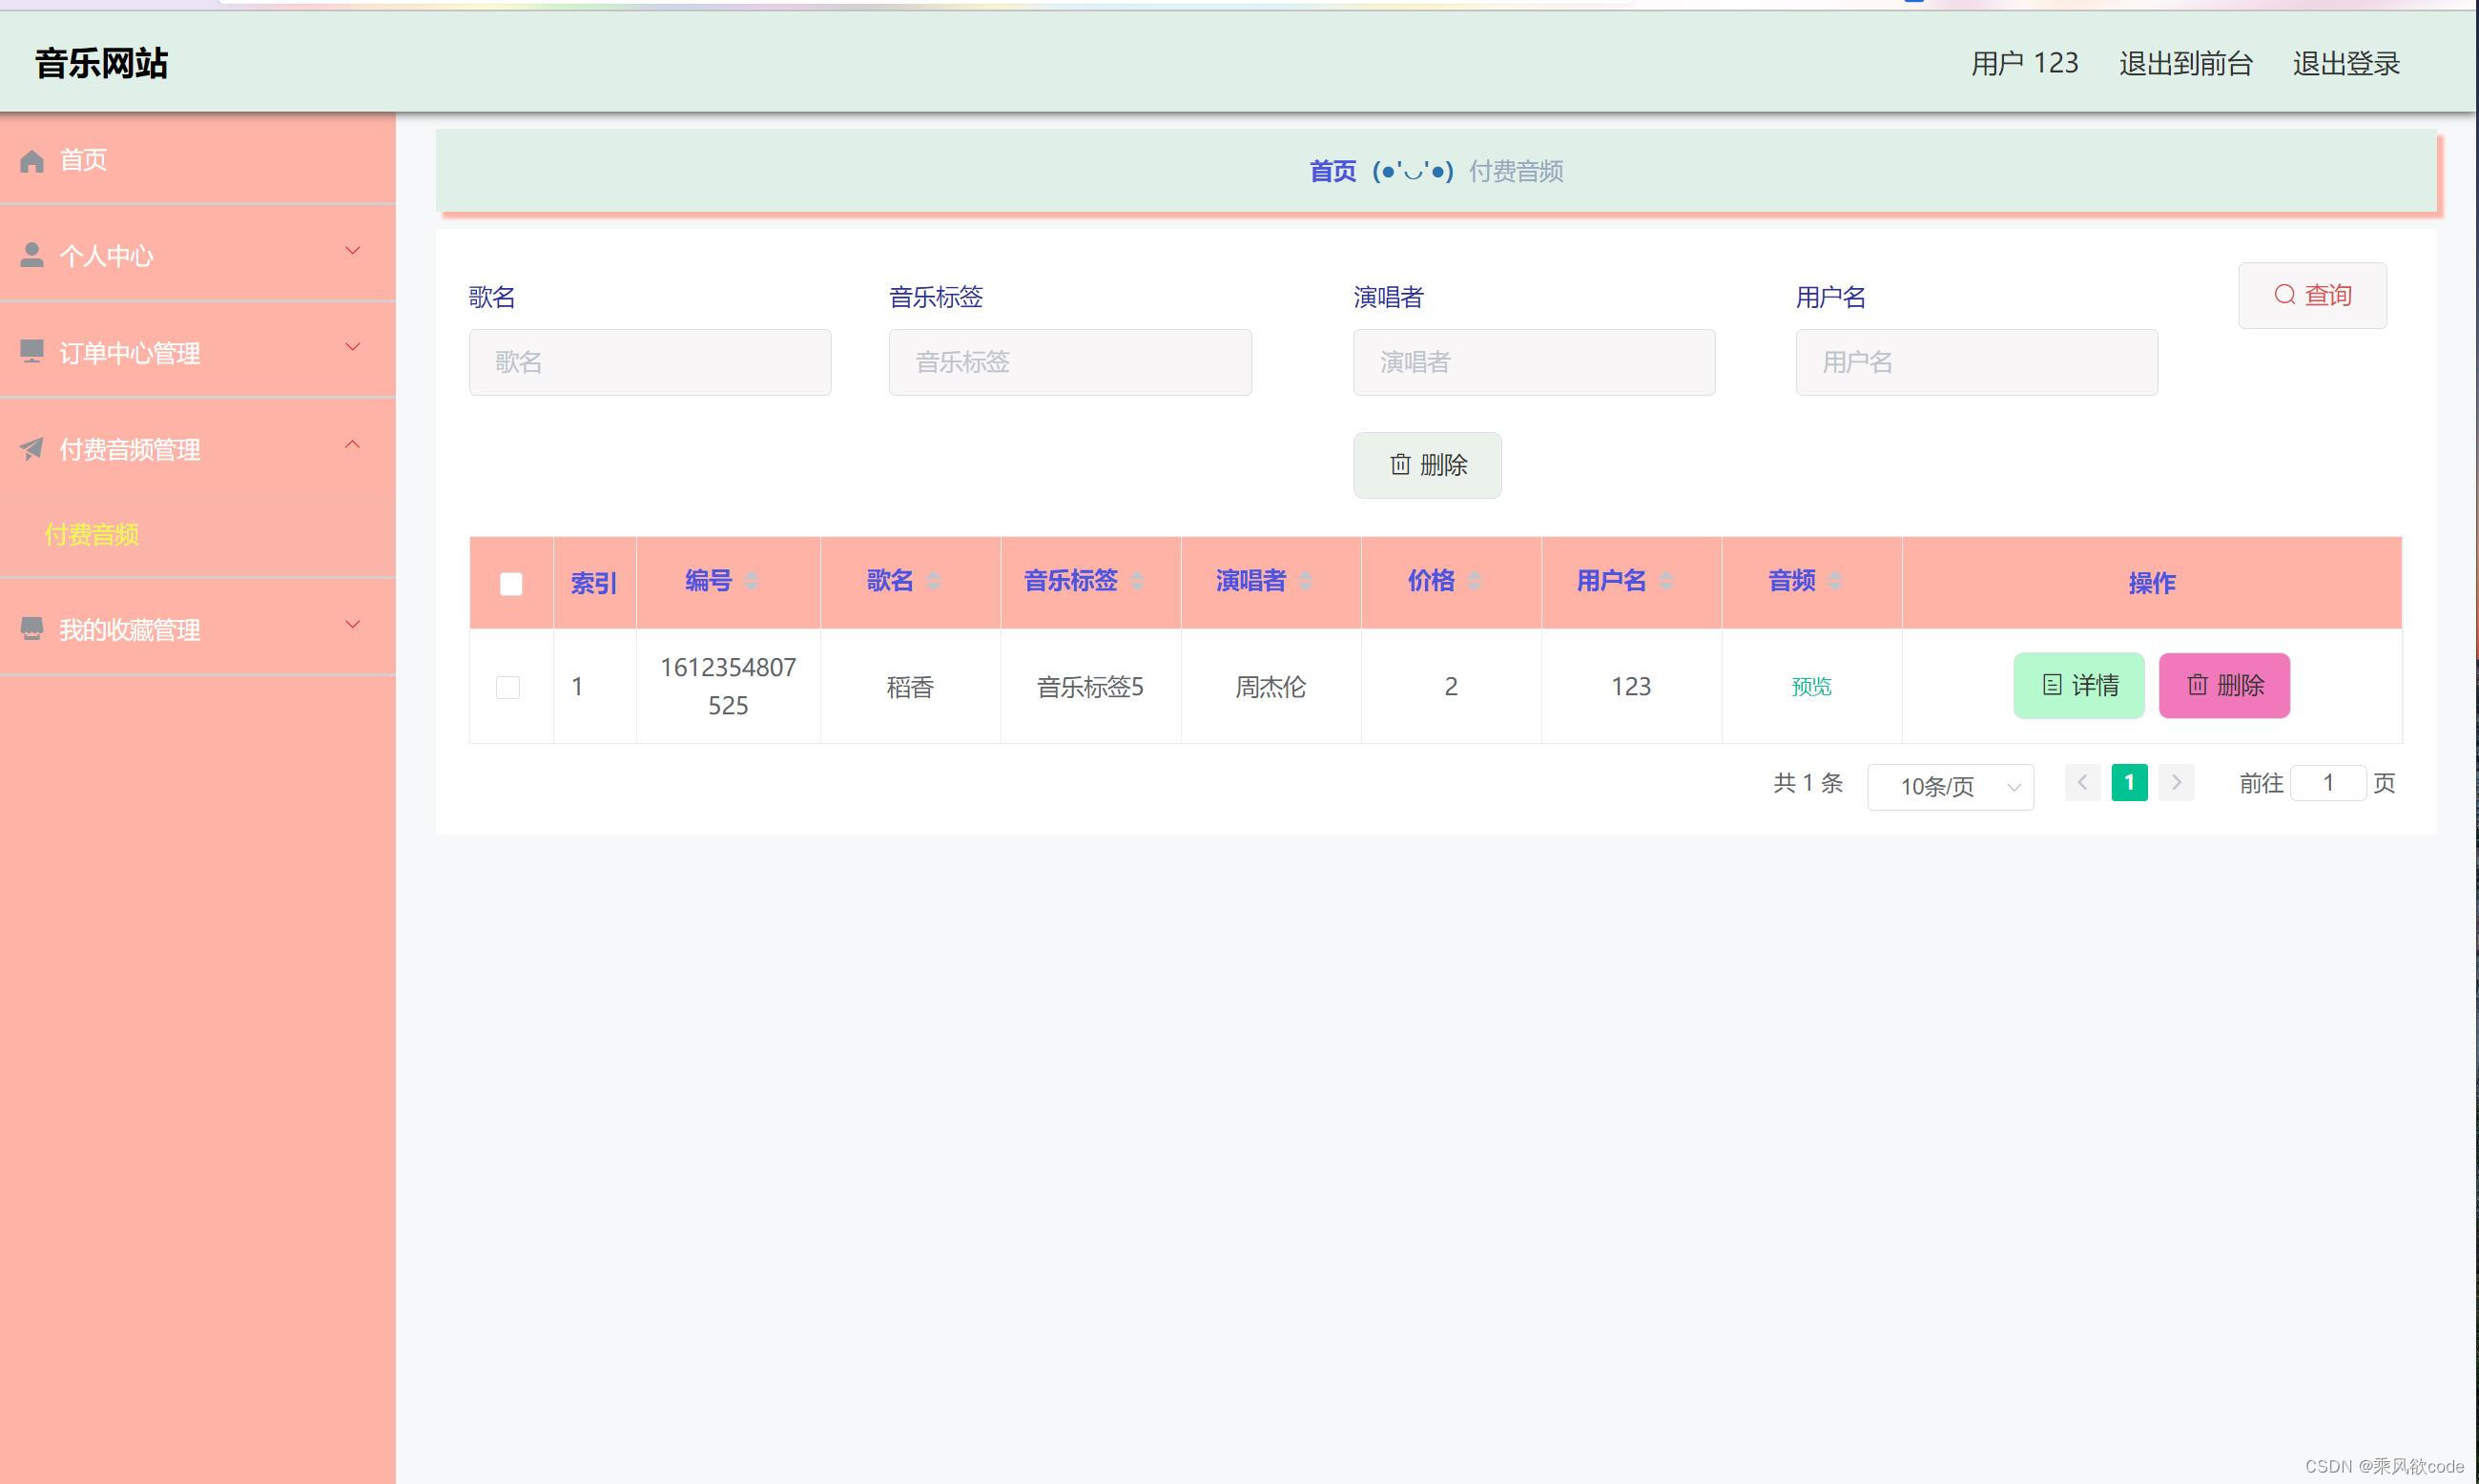Click the shop icon beside 我的收藏管理
Image resolution: width=2479 pixels, height=1484 pixels.
(x=32, y=629)
